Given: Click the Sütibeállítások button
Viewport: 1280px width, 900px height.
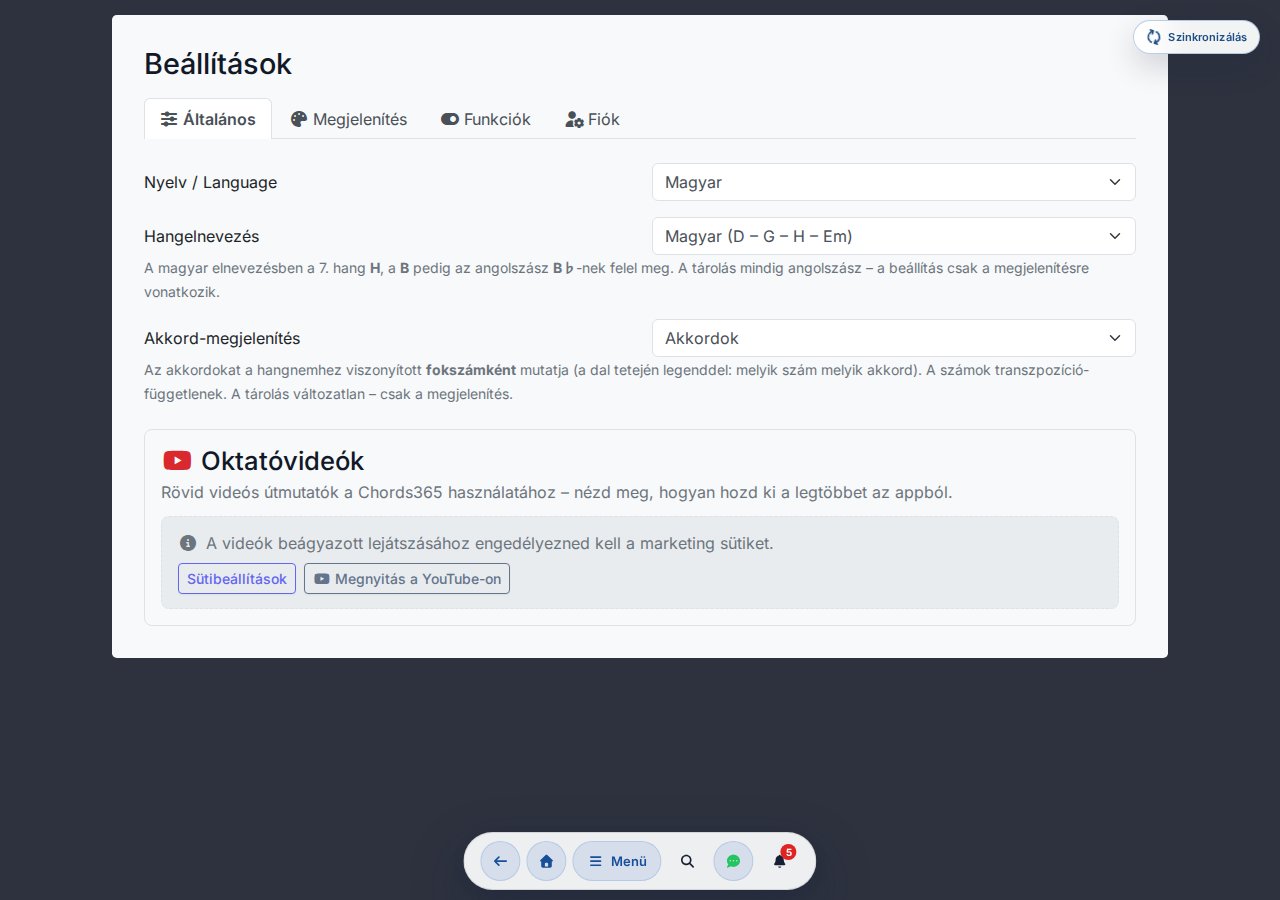Looking at the screenshot, I should click(x=237, y=579).
